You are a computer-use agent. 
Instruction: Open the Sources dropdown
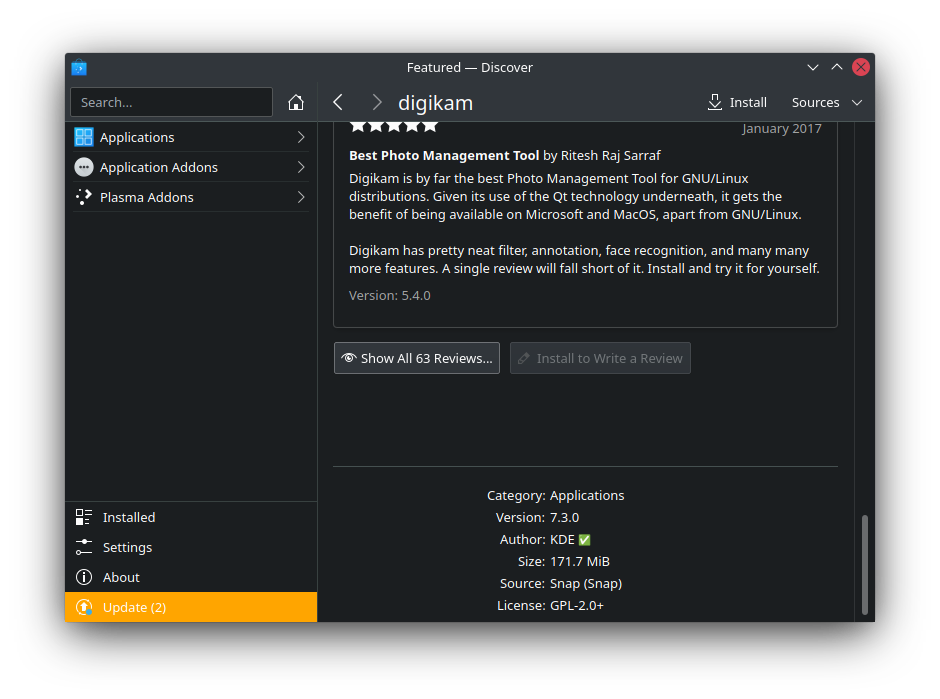827,103
